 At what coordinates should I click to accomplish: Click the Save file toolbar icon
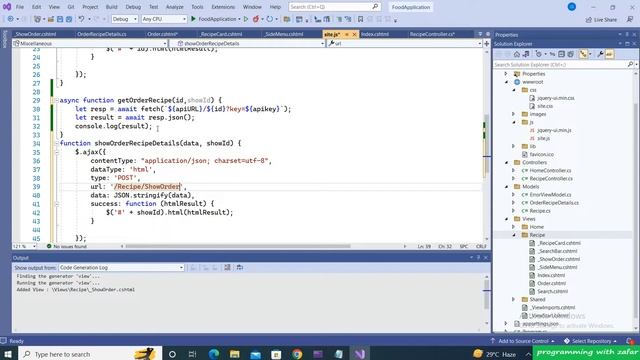(x=60, y=19)
